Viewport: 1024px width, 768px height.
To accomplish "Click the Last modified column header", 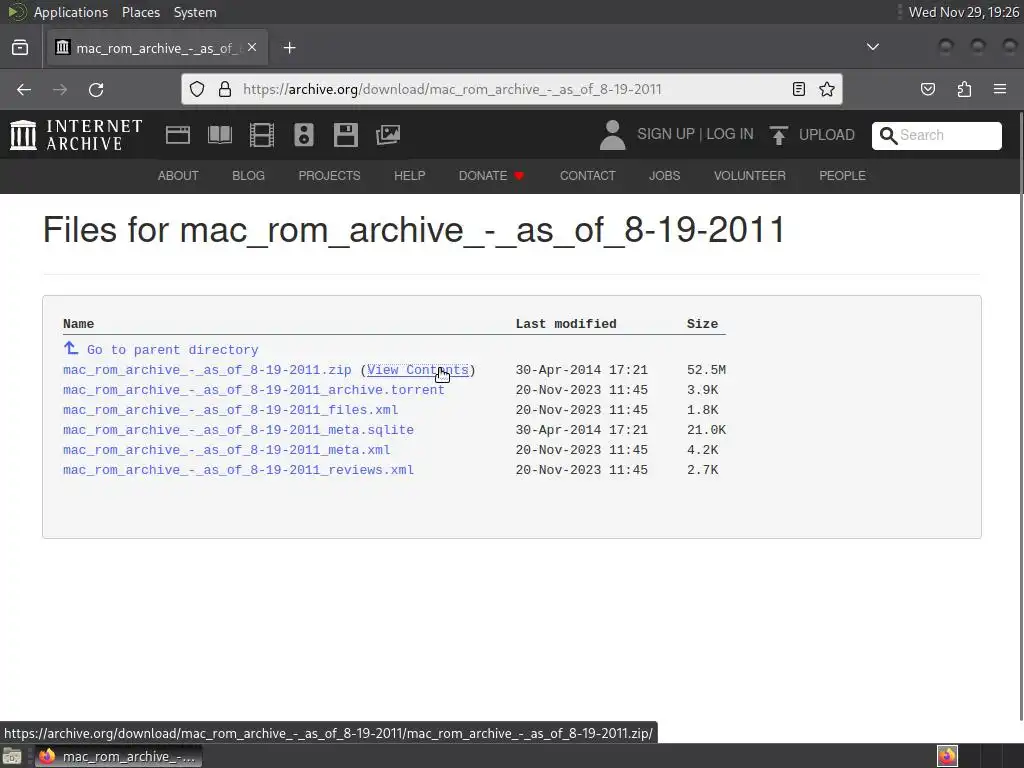I will [566, 324].
